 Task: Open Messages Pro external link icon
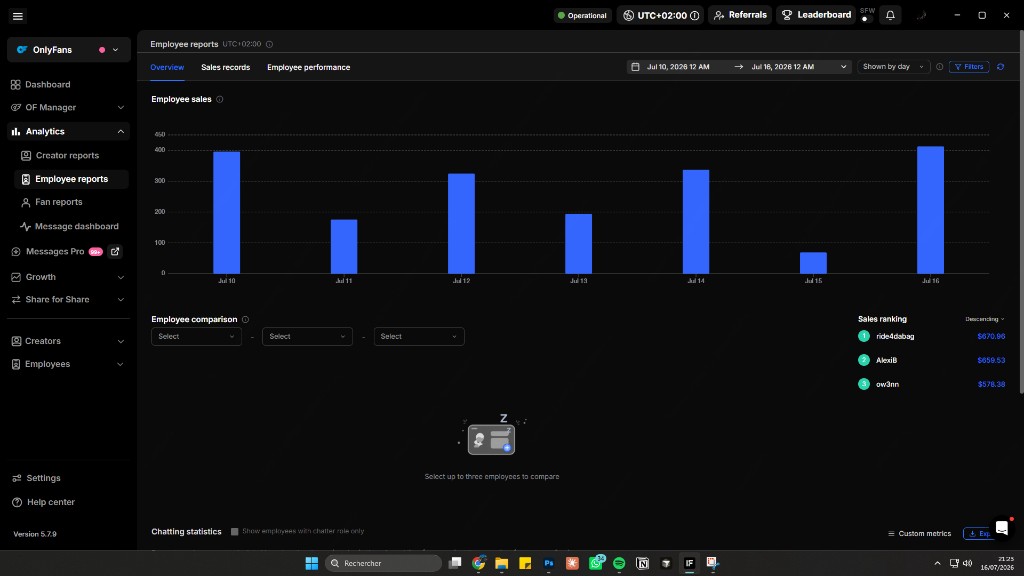(x=115, y=251)
